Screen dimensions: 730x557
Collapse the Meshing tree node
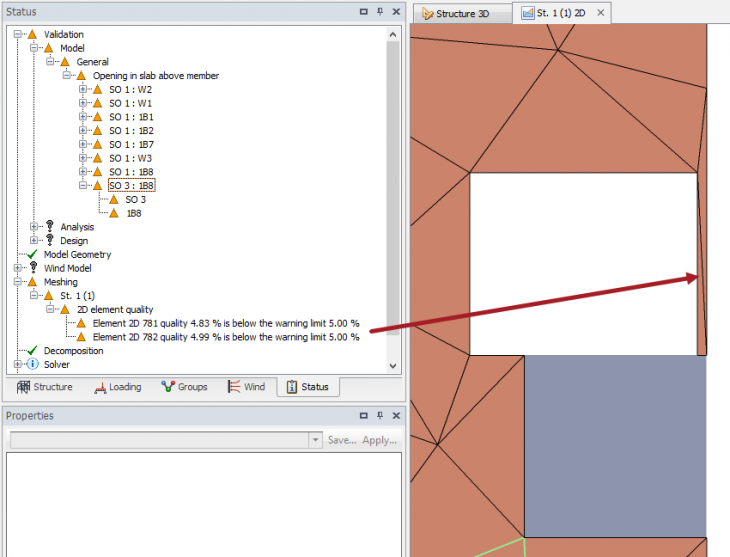18,282
